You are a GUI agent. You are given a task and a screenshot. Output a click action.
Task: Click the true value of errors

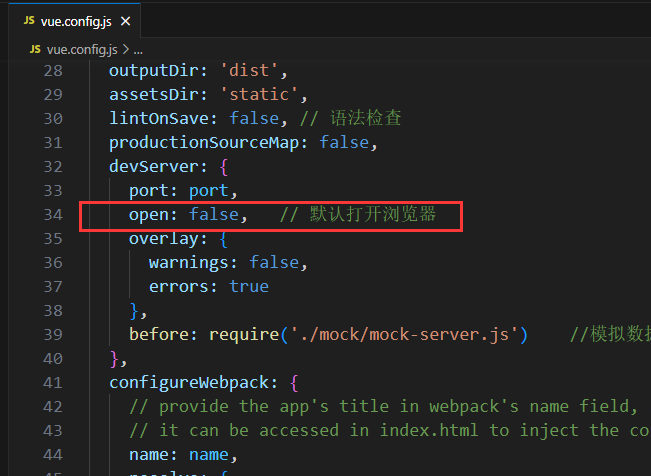pos(249,287)
